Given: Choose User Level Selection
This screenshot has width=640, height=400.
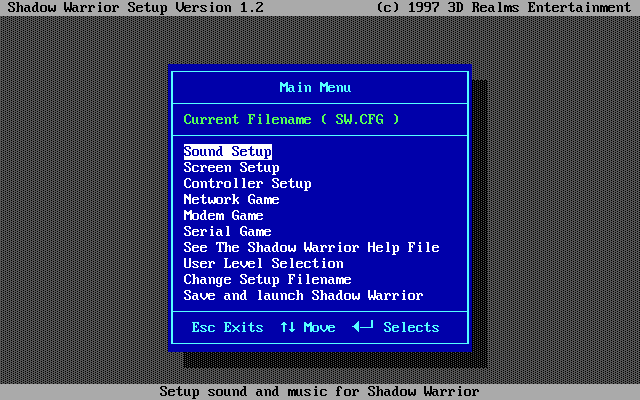Looking at the screenshot, I should pyautogui.click(x=263, y=264).
